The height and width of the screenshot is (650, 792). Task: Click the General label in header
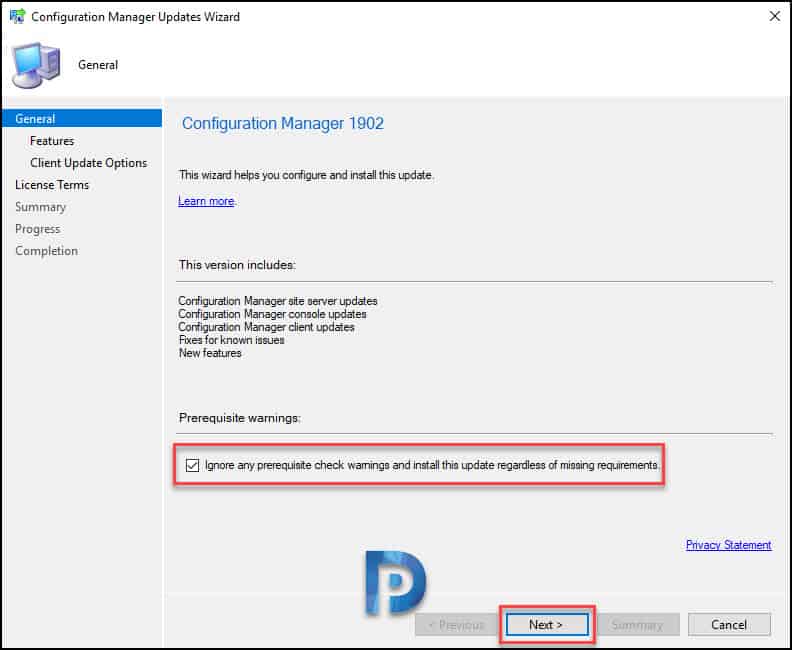pyautogui.click(x=98, y=65)
